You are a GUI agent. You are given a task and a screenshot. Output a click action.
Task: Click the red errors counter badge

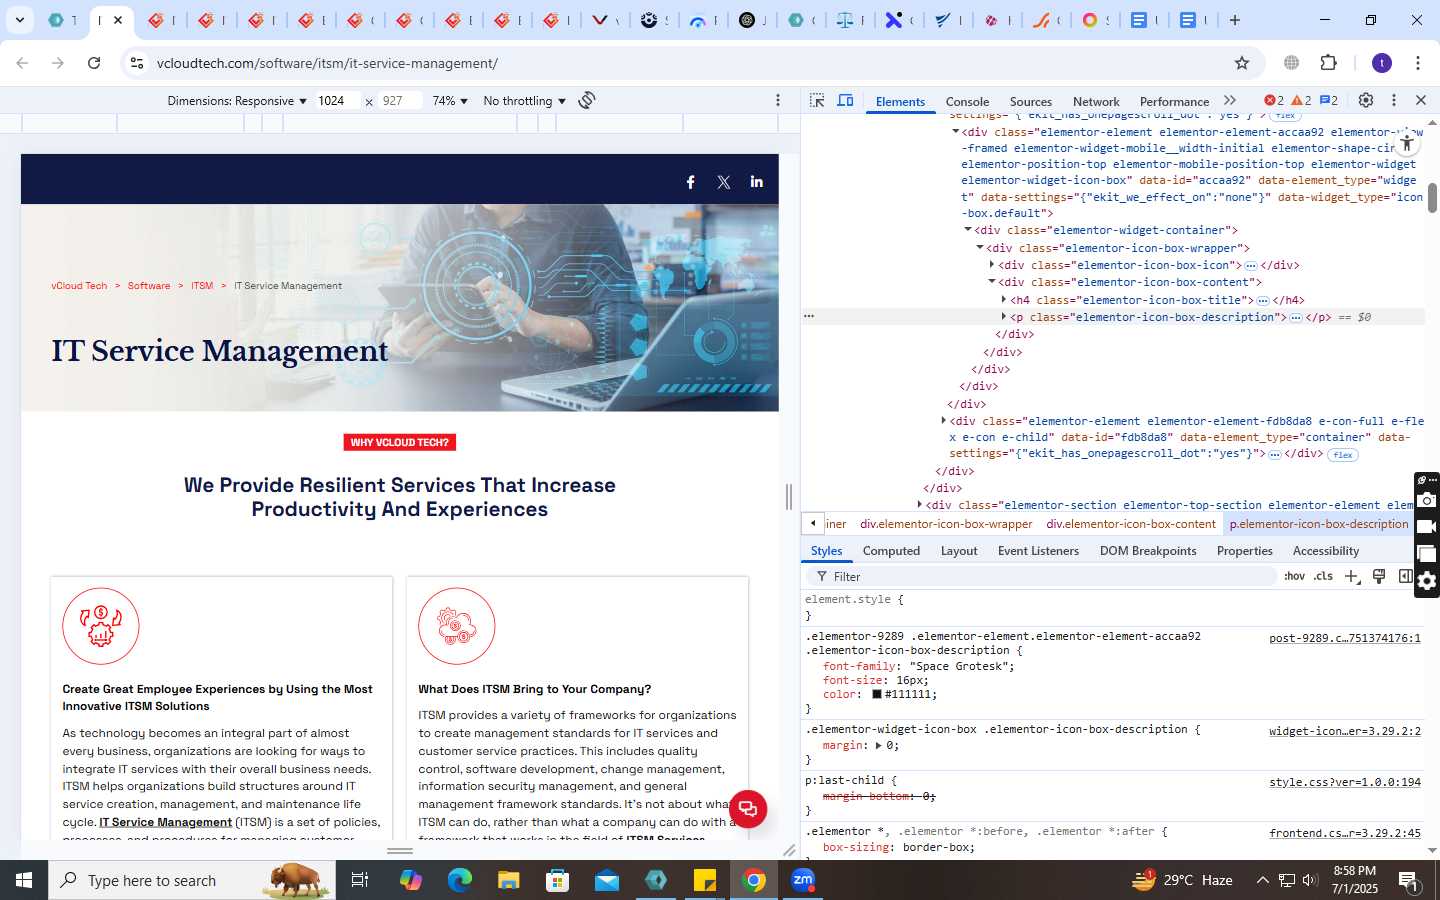tap(1274, 101)
